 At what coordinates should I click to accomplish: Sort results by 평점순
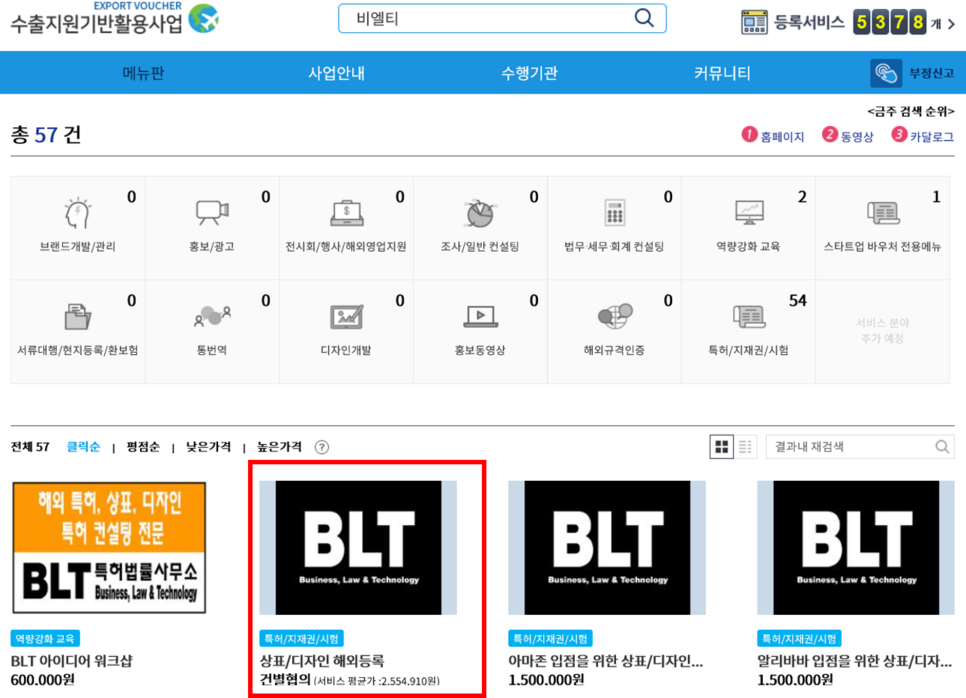(143, 447)
